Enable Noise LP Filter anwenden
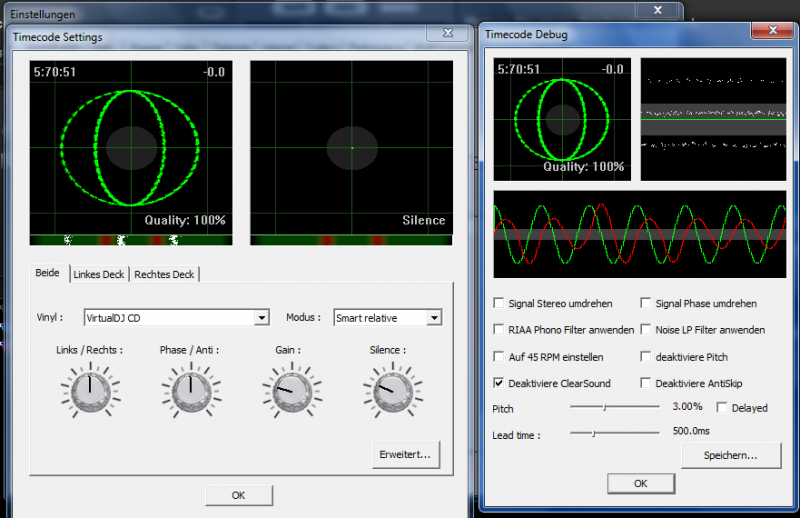This screenshot has height=518, width=800. 645,330
